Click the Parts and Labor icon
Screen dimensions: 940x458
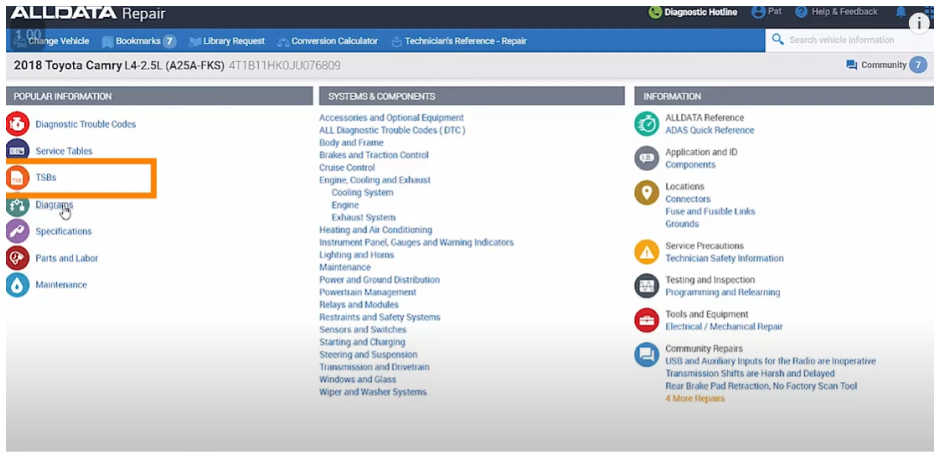17,258
